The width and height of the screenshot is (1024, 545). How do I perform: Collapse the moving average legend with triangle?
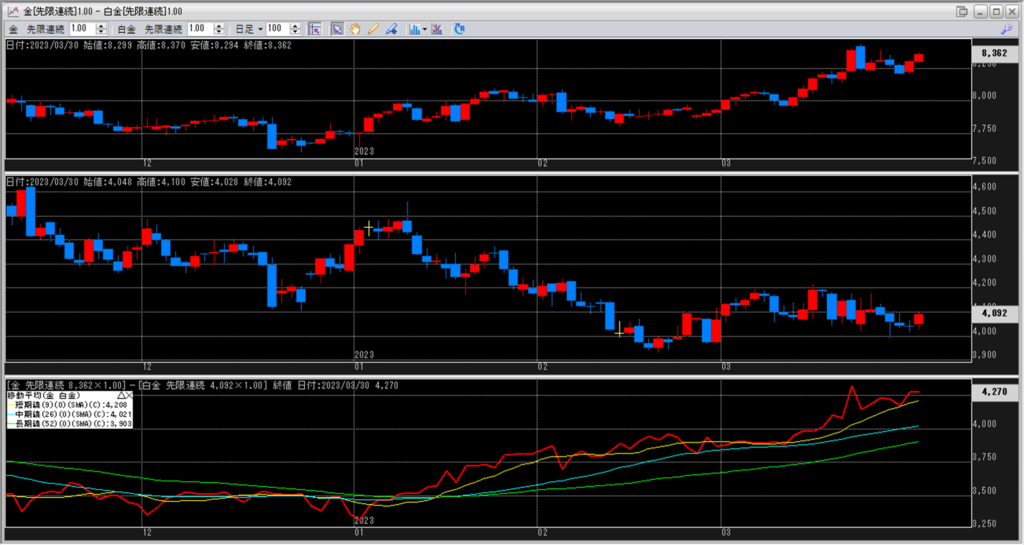point(120,396)
